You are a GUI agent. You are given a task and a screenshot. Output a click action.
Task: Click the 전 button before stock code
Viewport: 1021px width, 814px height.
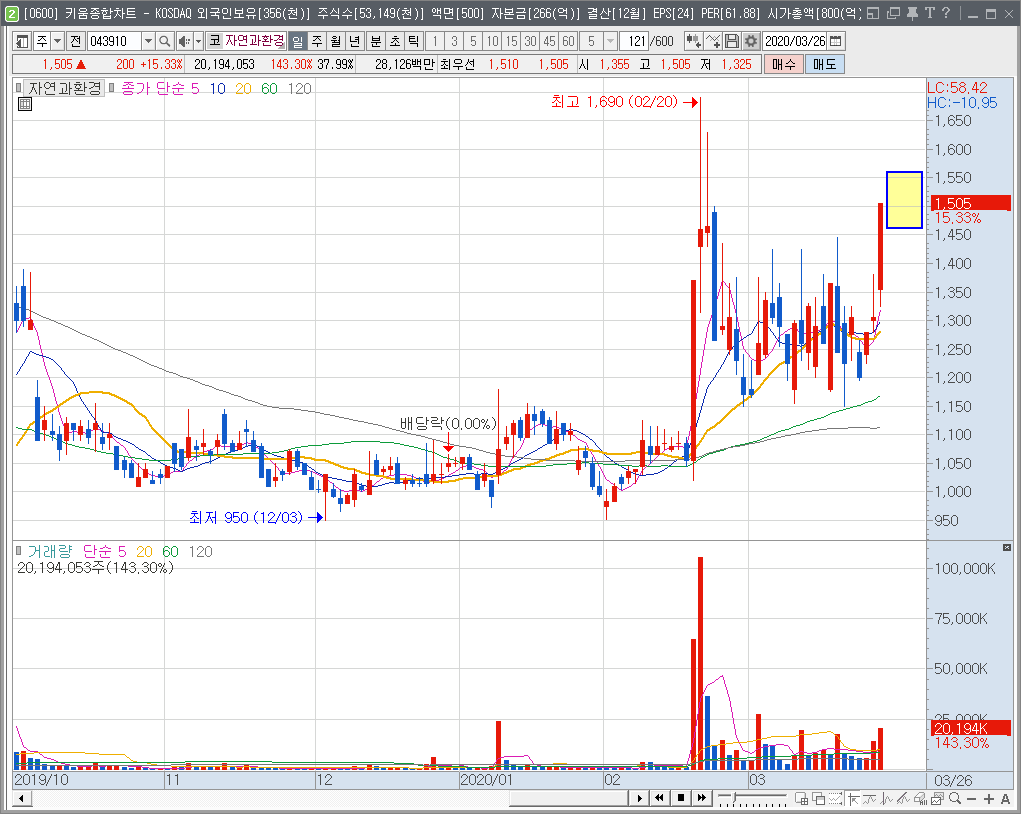[x=76, y=42]
